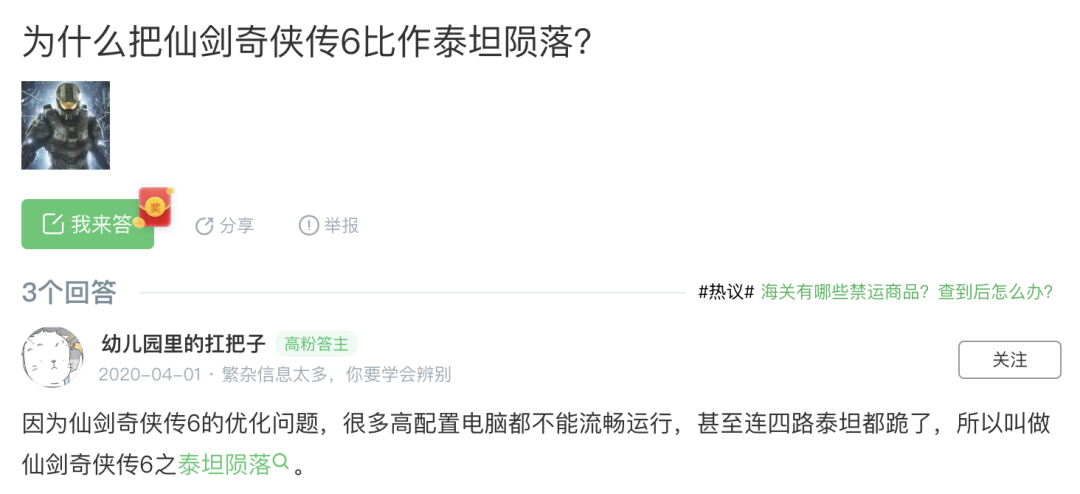
Task: Click the magnifier icon beside 泰坦陨落
Action: pos(281,462)
